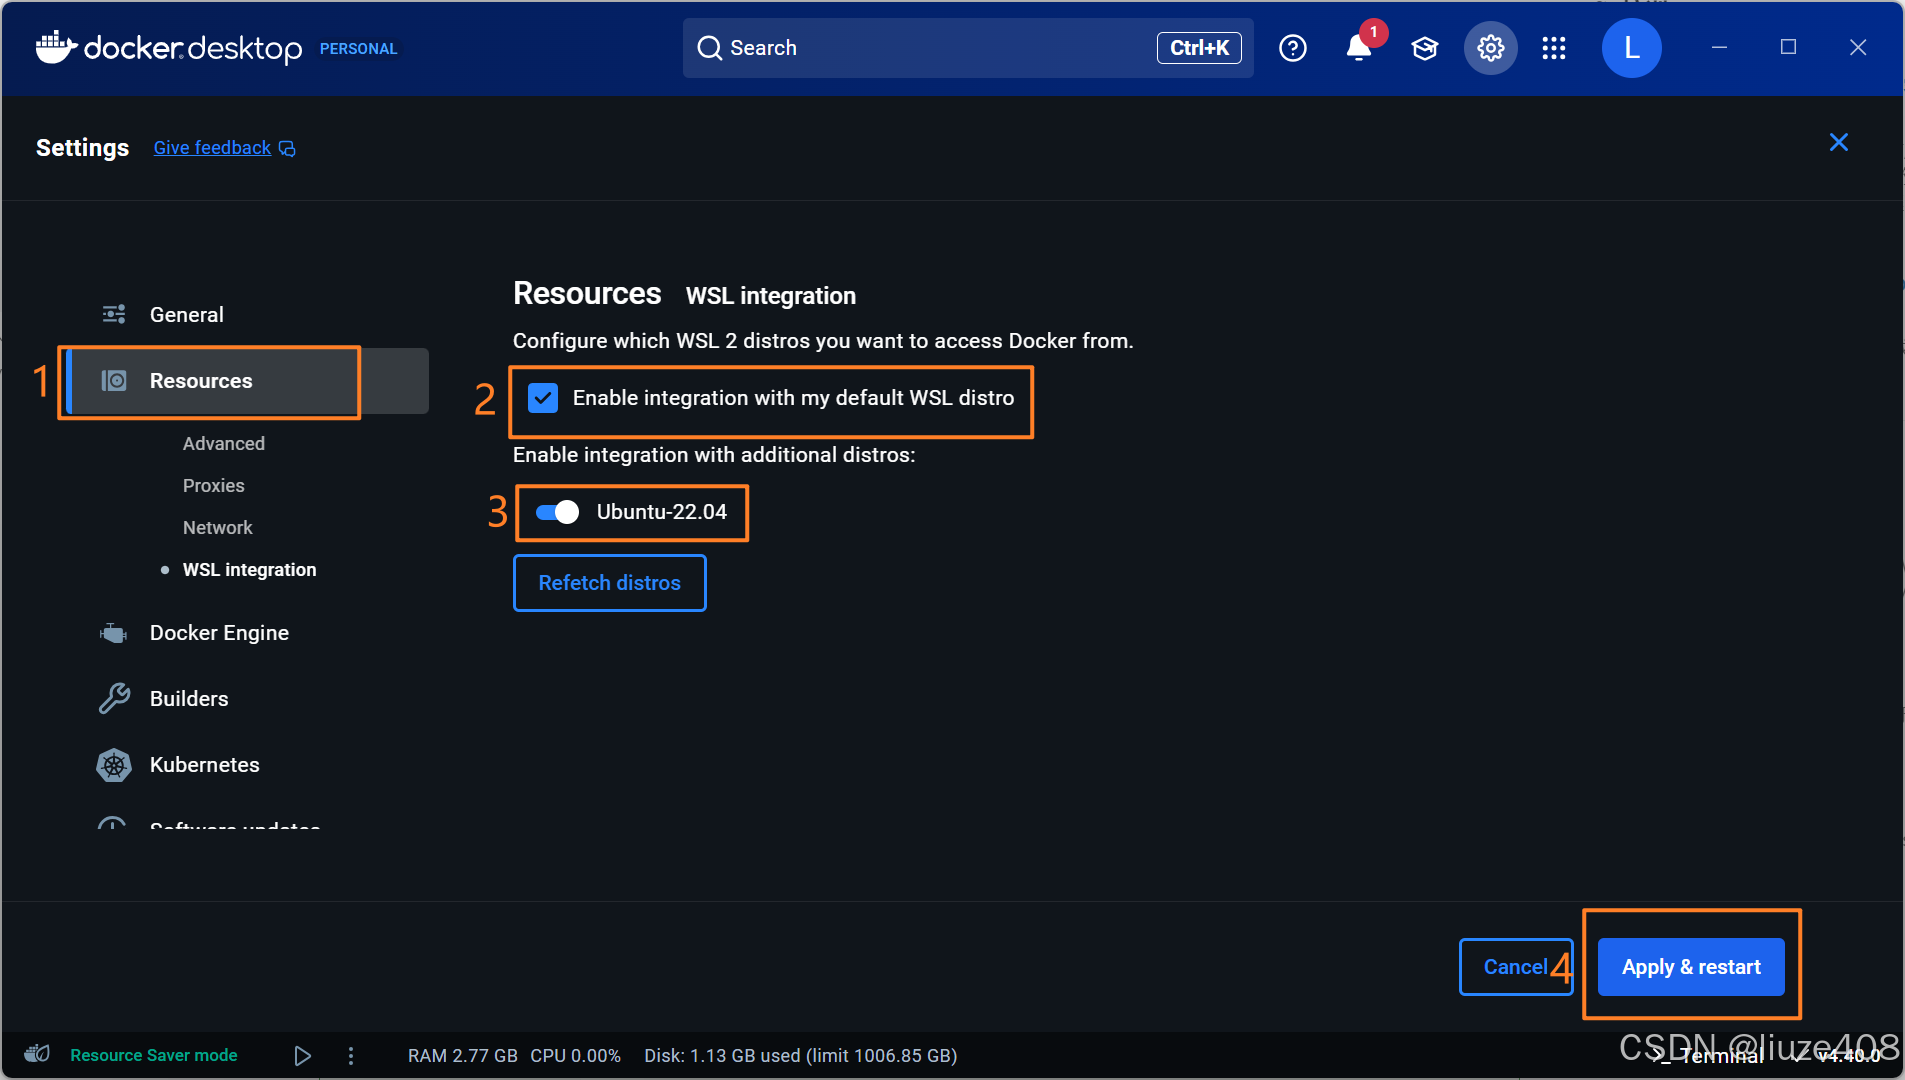The image size is (1905, 1080).
Task: Click the Settings gear icon
Action: [x=1490, y=48]
